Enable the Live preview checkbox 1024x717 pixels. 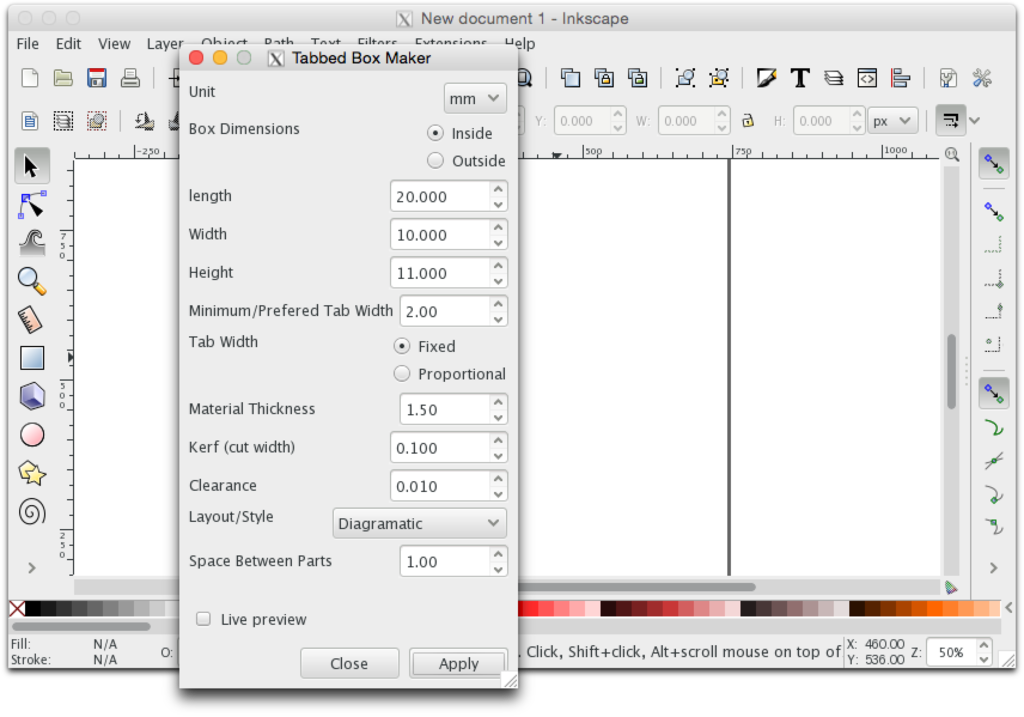tap(204, 619)
